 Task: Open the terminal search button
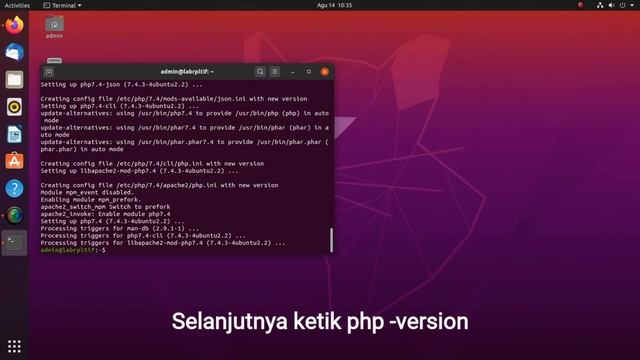click(x=260, y=72)
